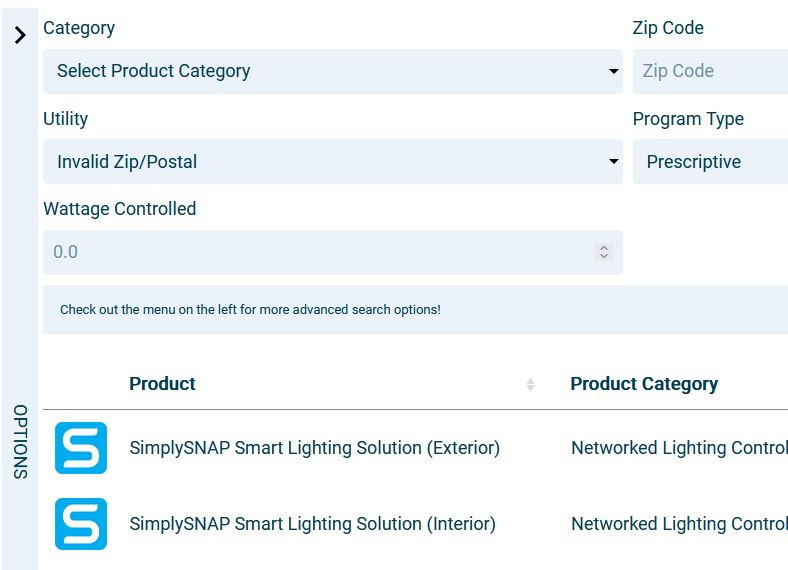The height and width of the screenshot is (570, 788).
Task: Open the Select Product Category dropdown
Action: (x=332, y=71)
